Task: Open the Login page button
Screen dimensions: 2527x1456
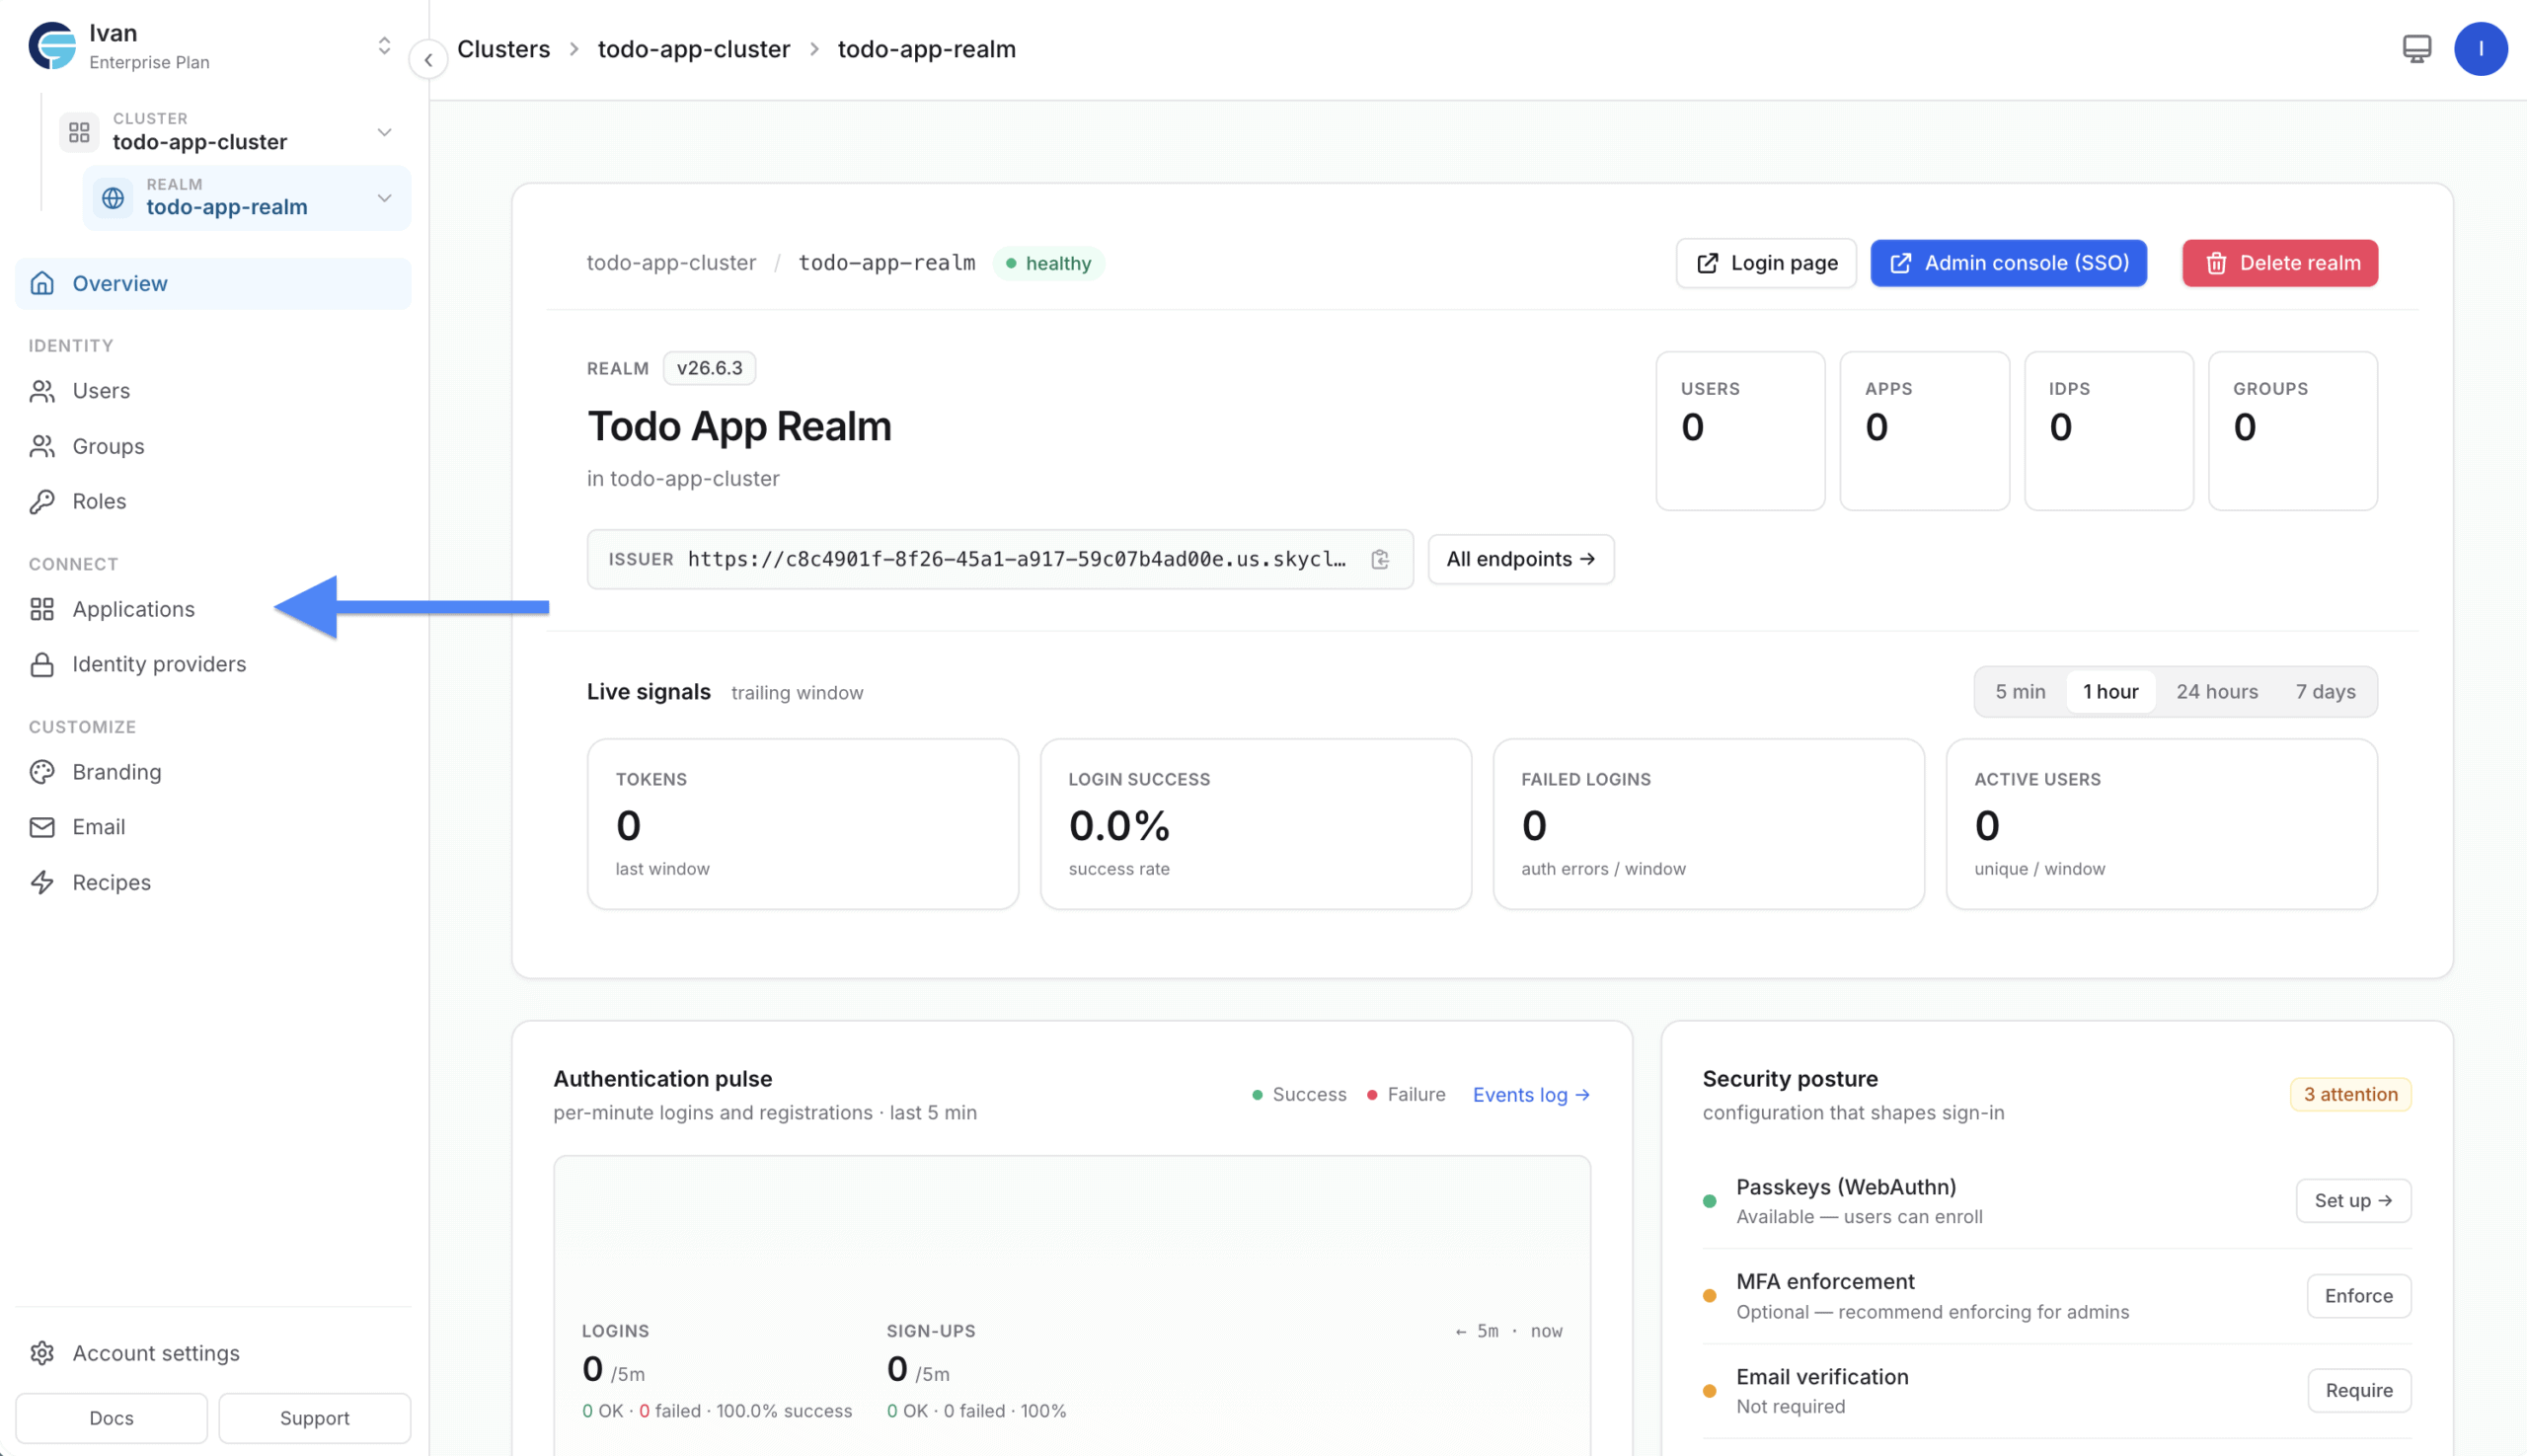Action: [1766, 263]
